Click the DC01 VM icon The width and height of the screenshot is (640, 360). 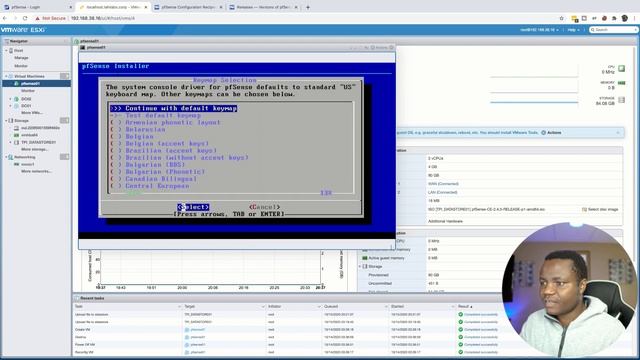(16, 106)
